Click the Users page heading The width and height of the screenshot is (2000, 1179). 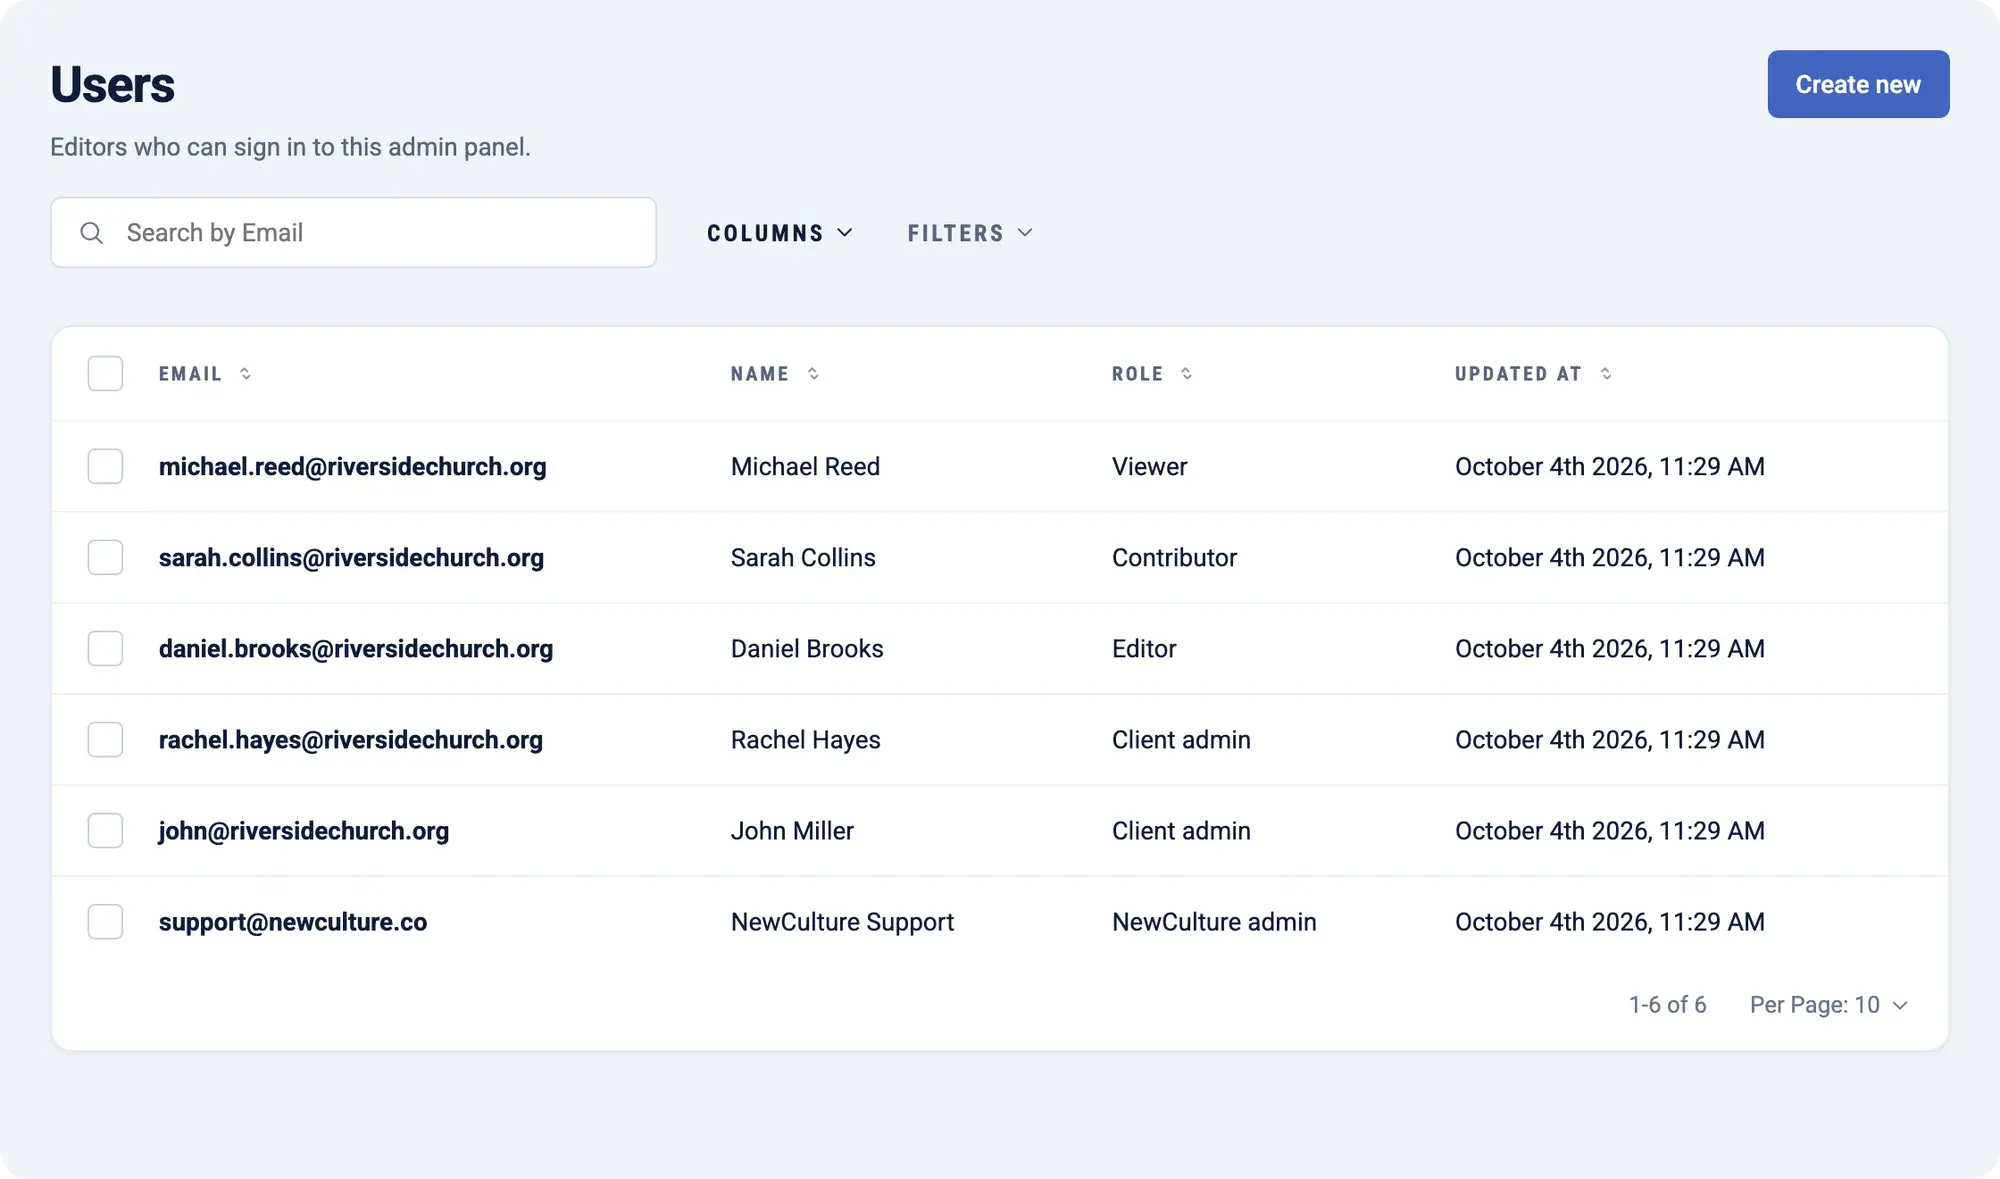coord(112,85)
